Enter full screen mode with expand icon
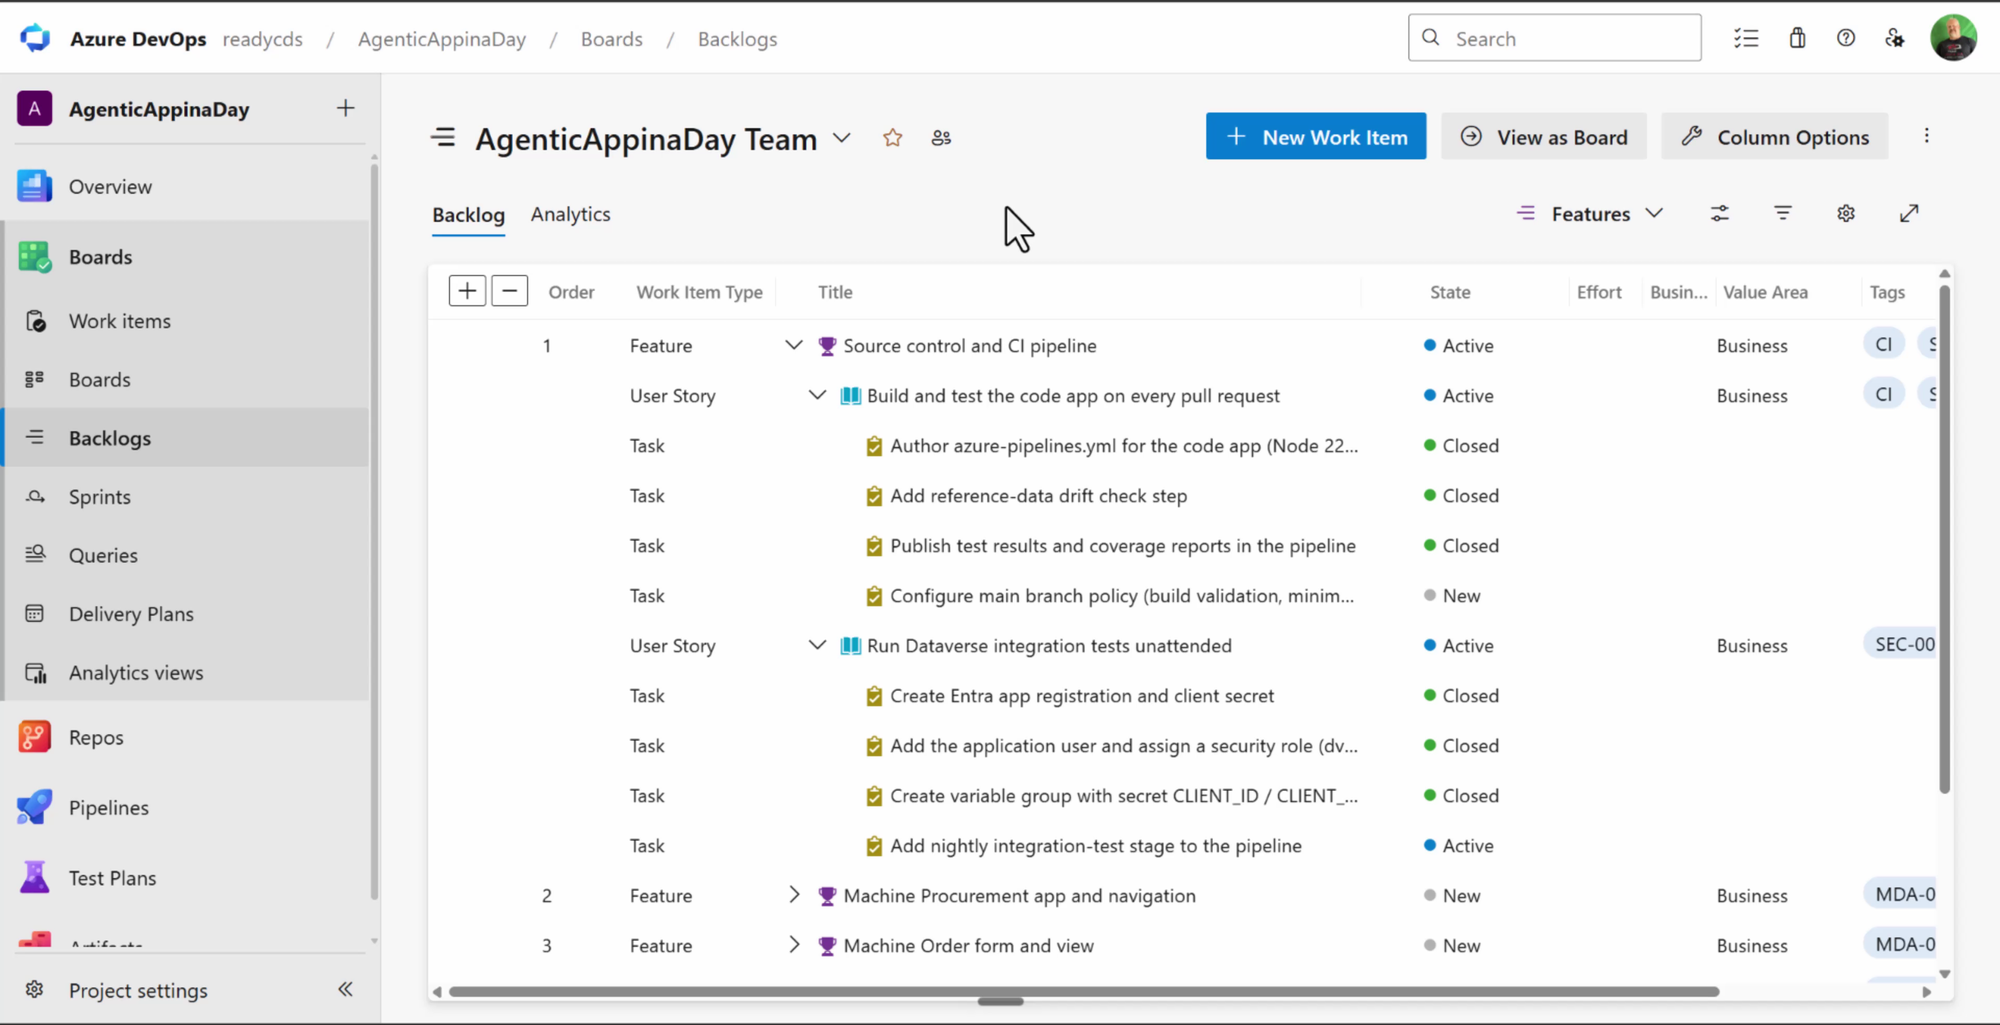Screen dimensions: 2000x1025 click(x=1909, y=213)
